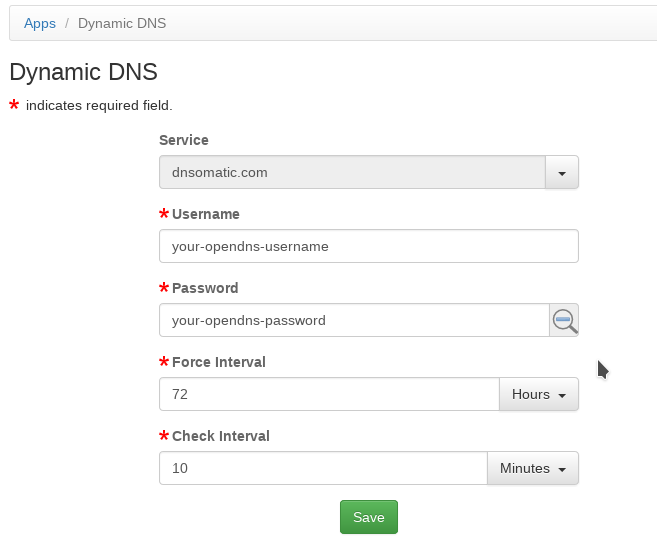657x550 pixels.
Task: Expand the Minutes unit dropdown for Check Interval
Action: 533,468
